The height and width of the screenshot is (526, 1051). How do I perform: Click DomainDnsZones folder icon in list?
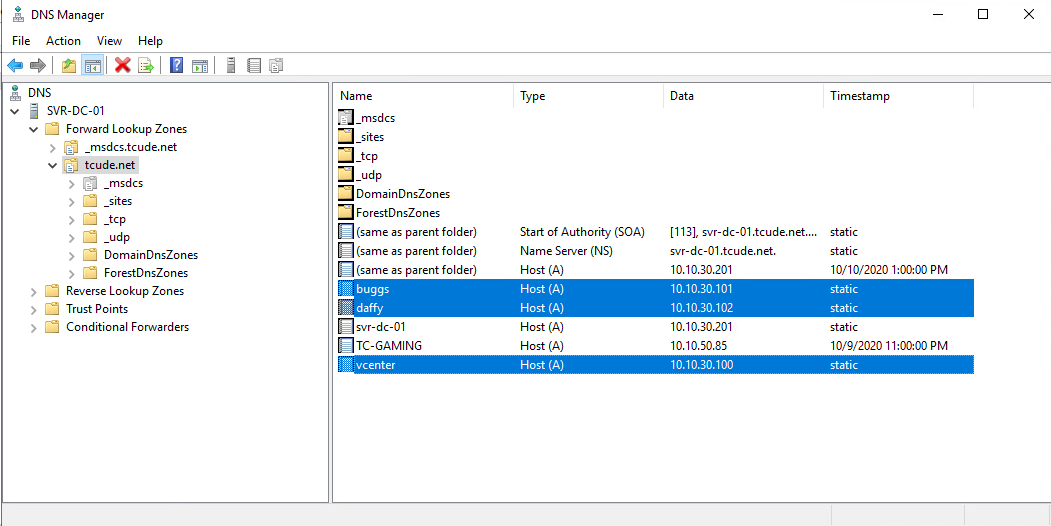tap(345, 194)
